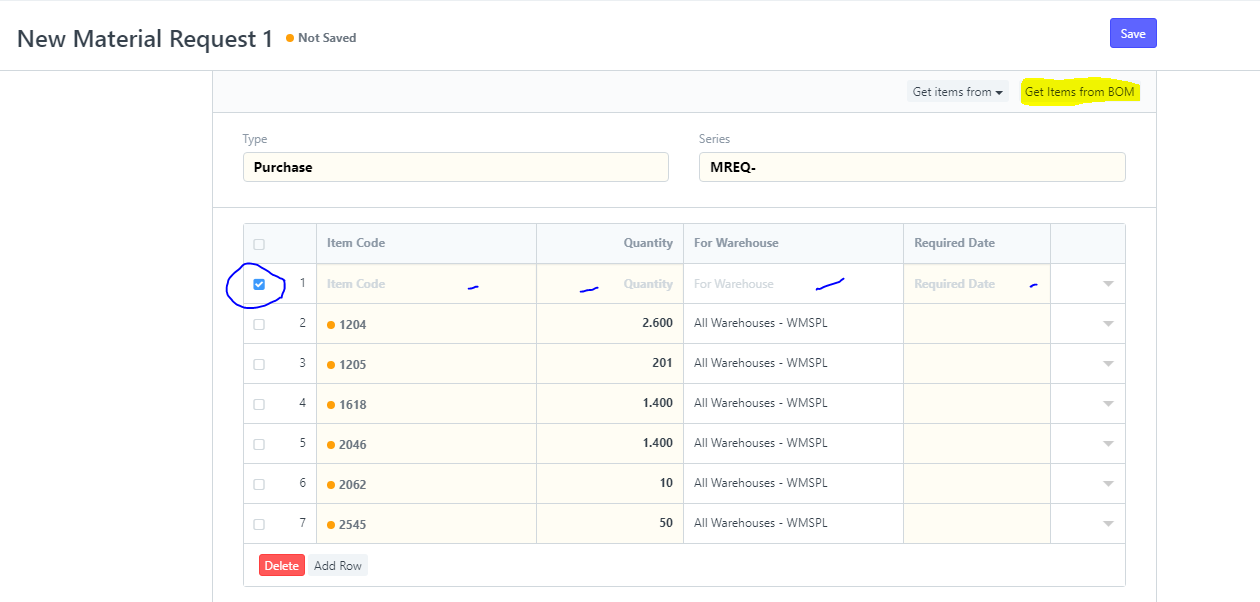Expand row with item 1204 arrow

coord(1107,324)
